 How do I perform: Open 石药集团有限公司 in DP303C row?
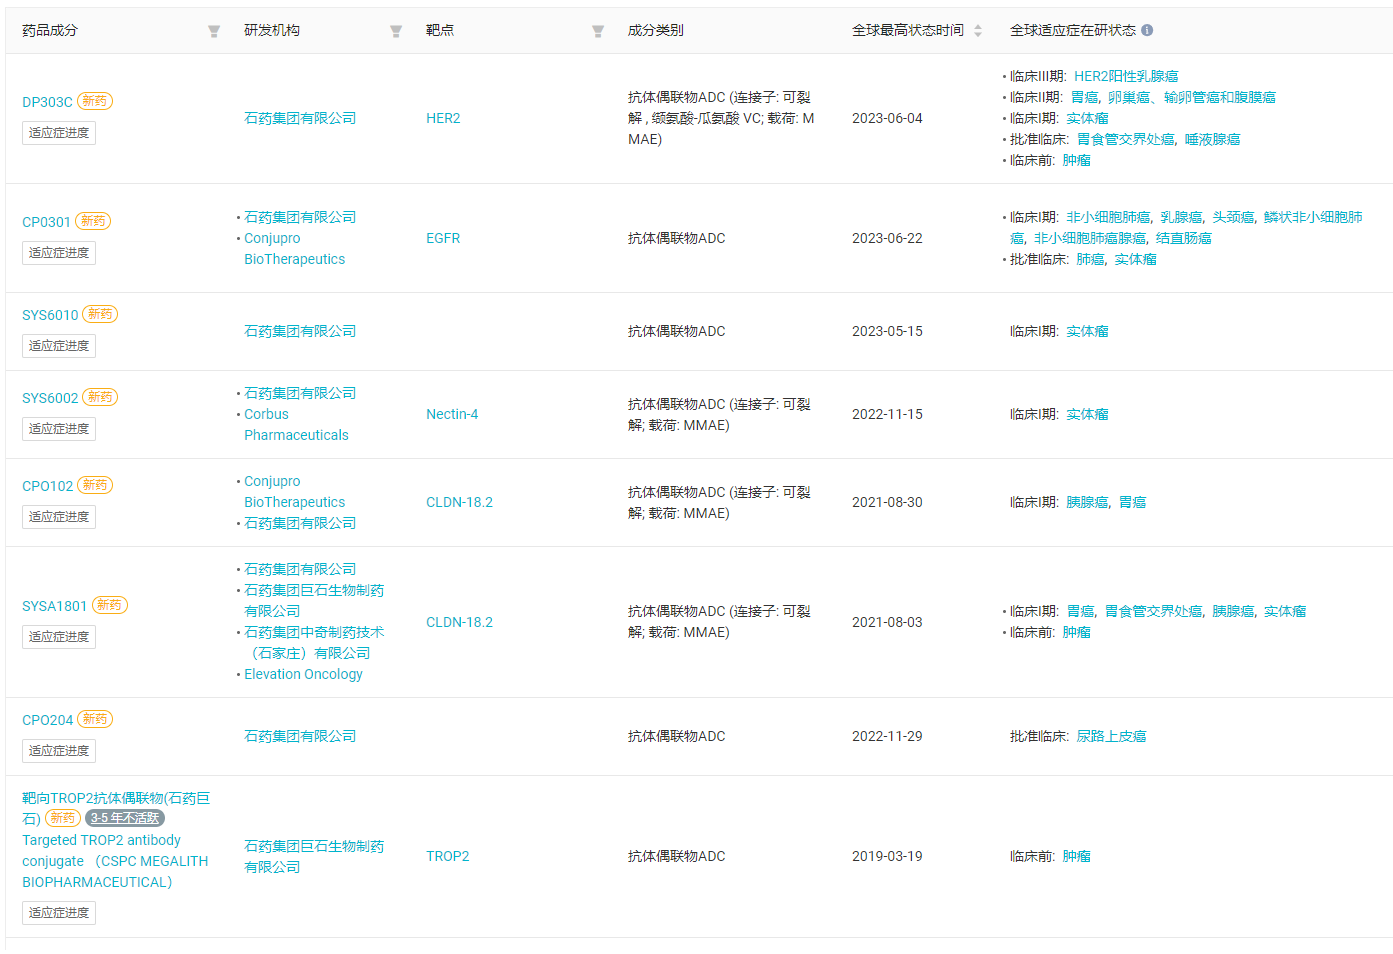pos(300,118)
